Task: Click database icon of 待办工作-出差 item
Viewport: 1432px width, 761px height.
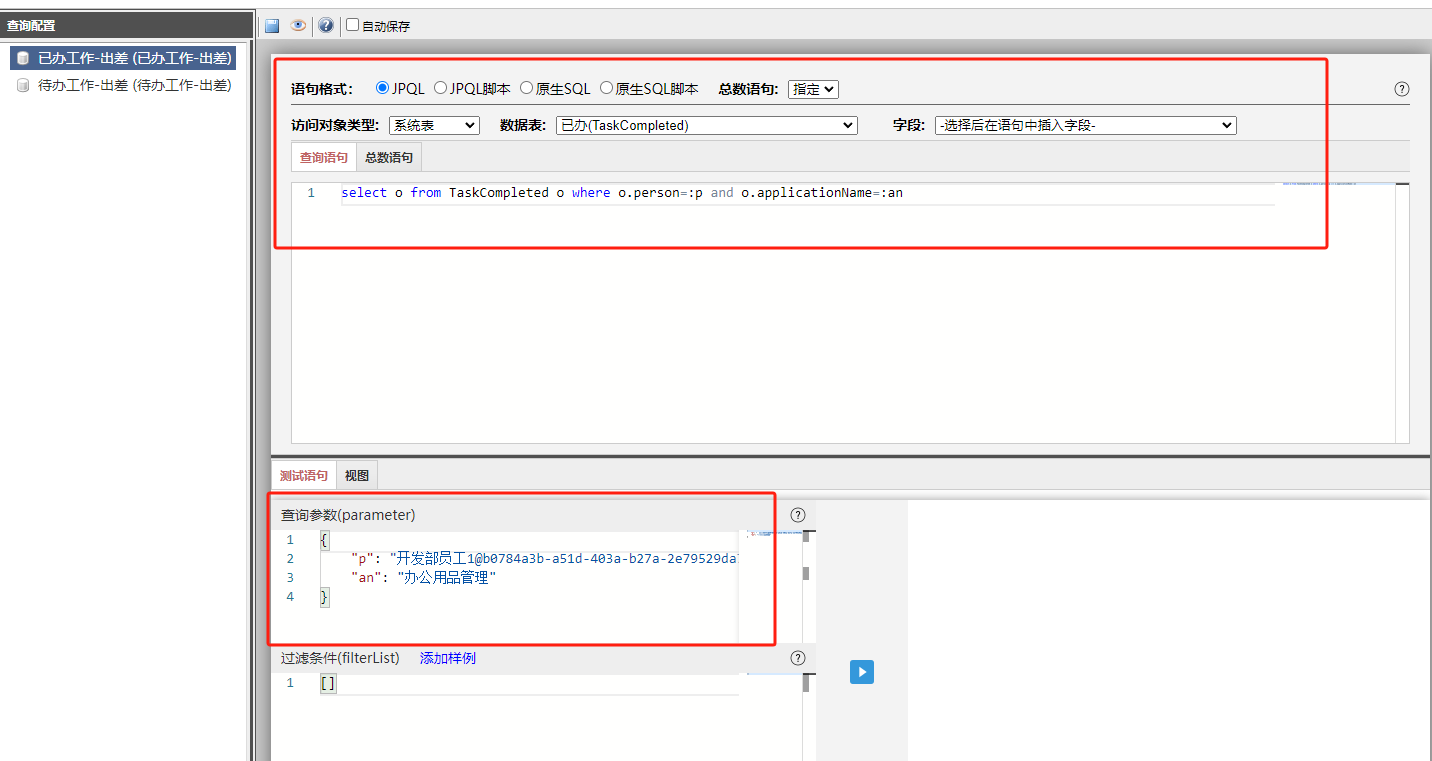Action: tap(23, 86)
